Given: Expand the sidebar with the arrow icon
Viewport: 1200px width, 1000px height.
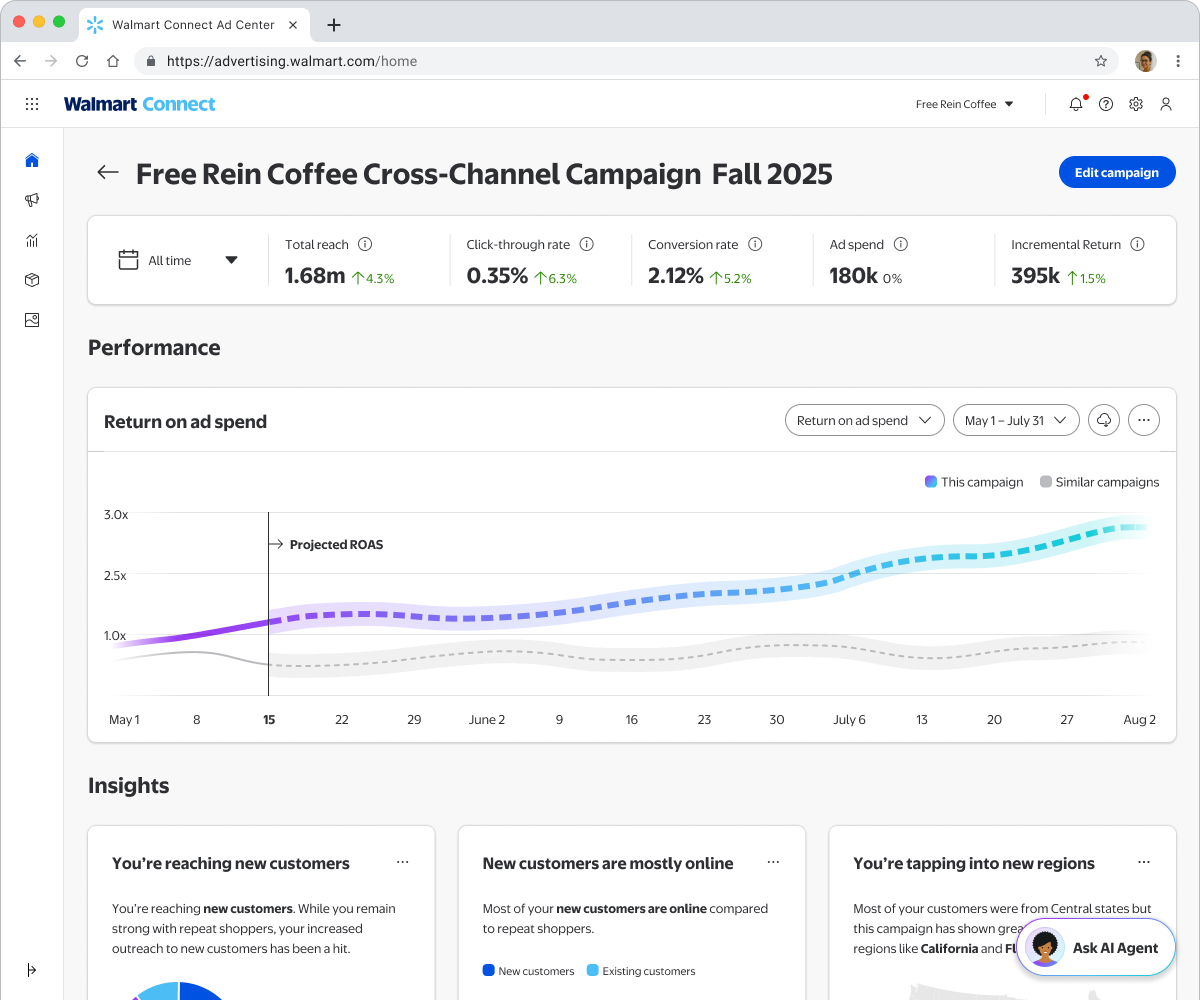Looking at the screenshot, I should pyautogui.click(x=32, y=970).
